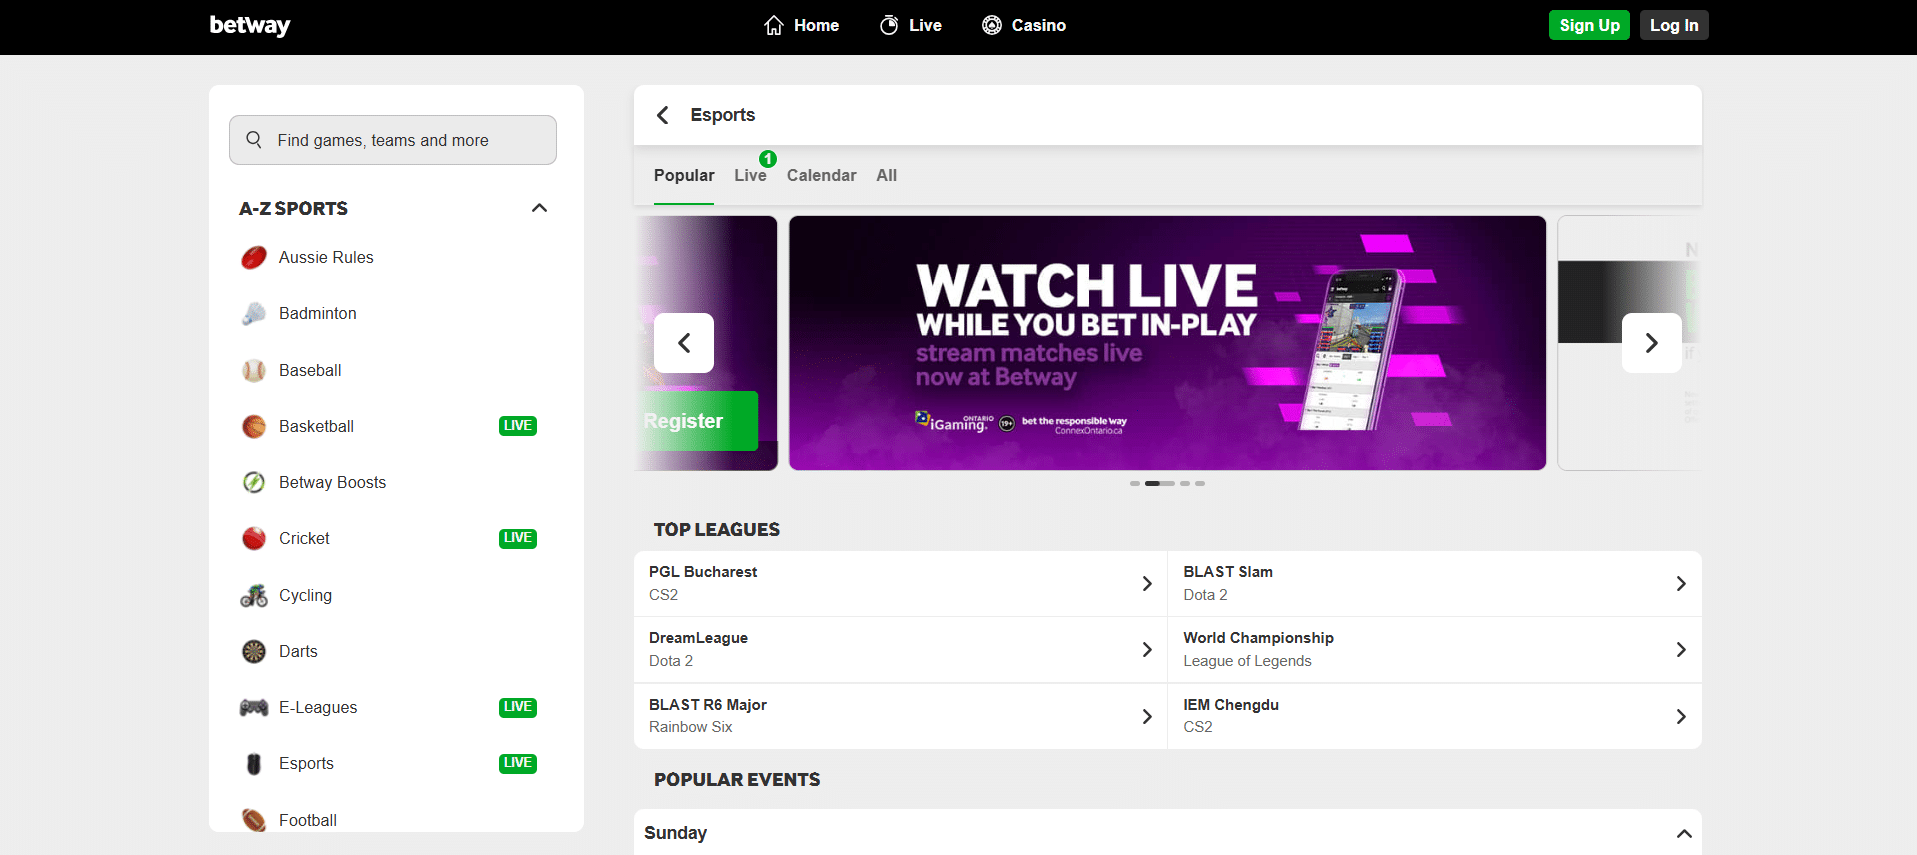Click the betway logo
The width and height of the screenshot is (1917, 855).
[x=250, y=25]
